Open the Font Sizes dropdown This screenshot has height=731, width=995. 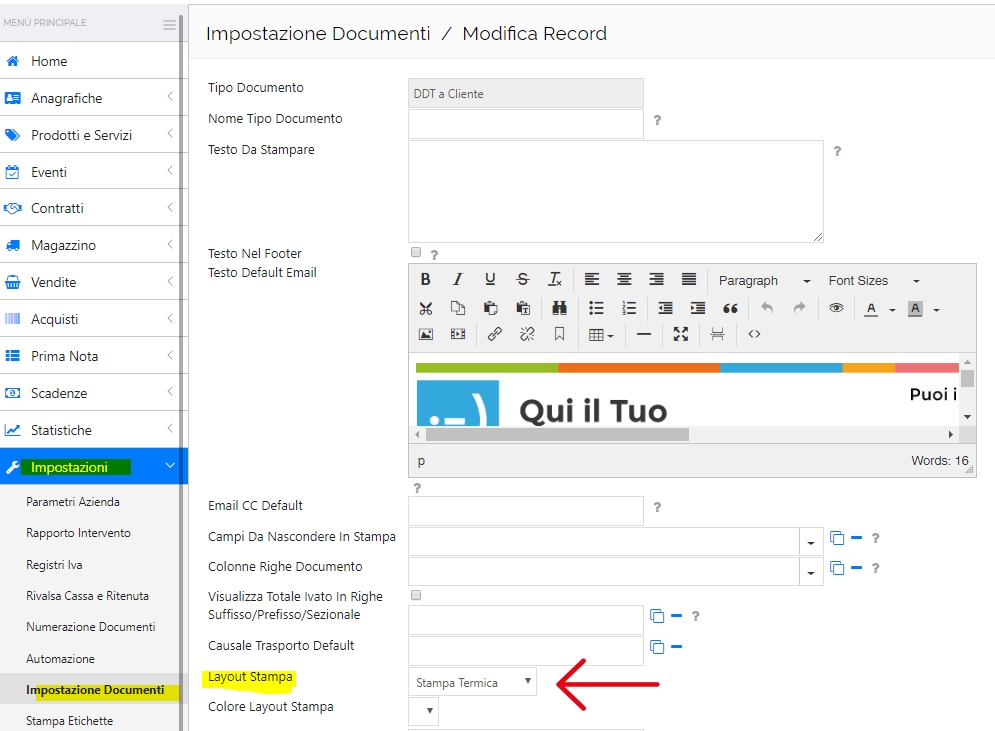pyautogui.click(x=873, y=280)
